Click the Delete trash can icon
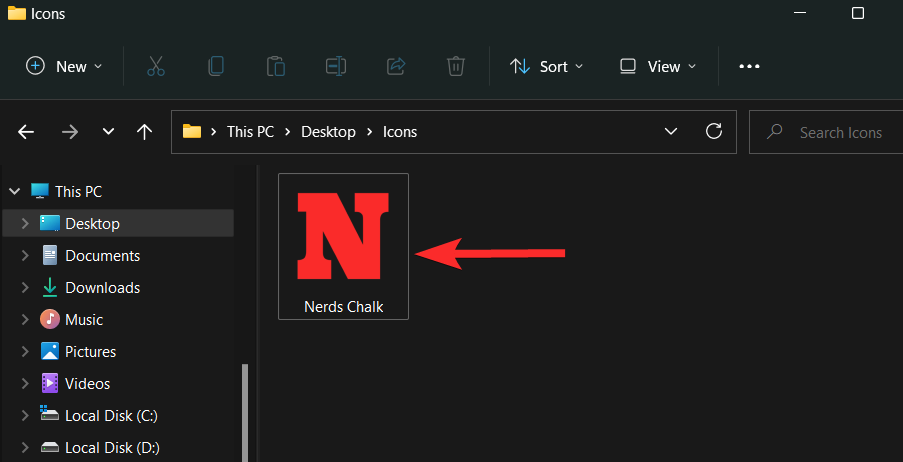The width and height of the screenshot is (903, 462). click(455, 67)
